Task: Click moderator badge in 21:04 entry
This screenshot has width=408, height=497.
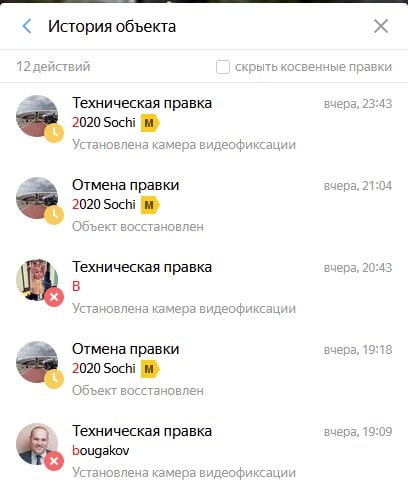Action: pyautogui.click(x=150, y=205)
